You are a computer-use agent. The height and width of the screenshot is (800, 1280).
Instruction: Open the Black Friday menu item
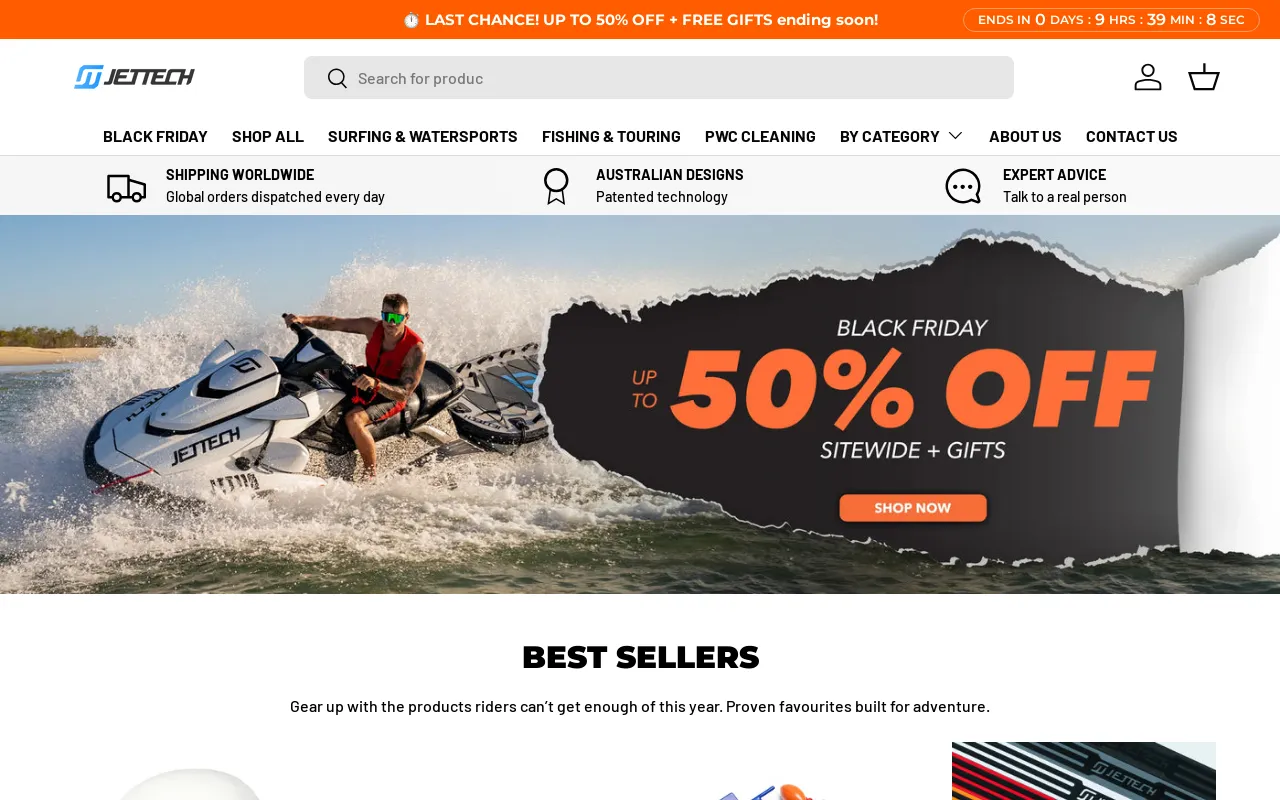pos(155,136)
